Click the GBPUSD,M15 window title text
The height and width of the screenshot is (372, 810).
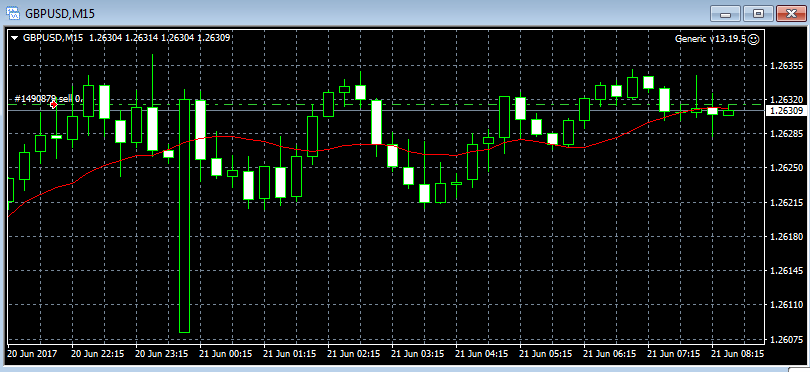[x=60, y=13]
